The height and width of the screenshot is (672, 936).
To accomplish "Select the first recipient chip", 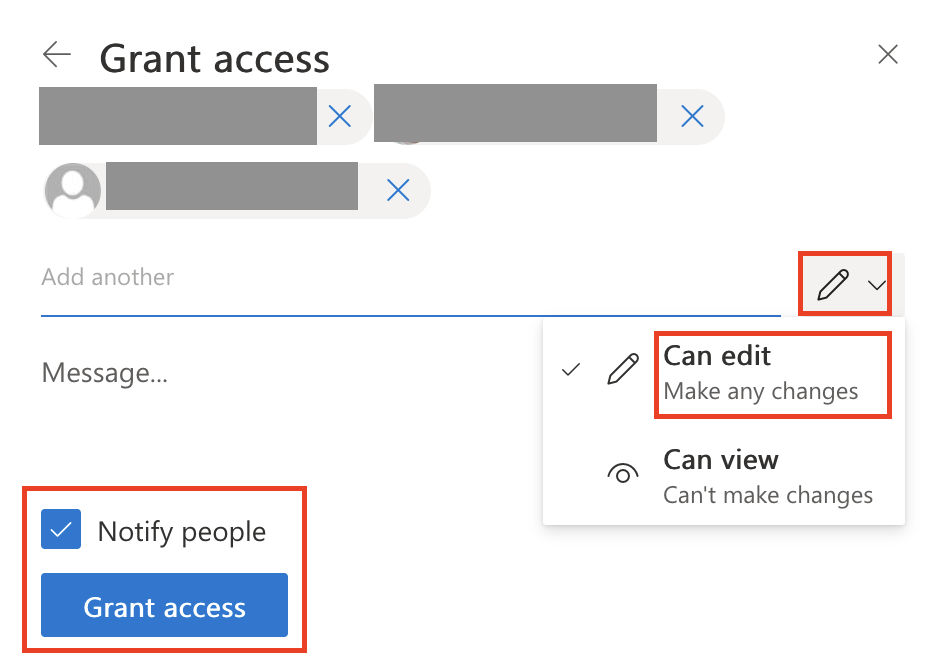I will point(180,117).
